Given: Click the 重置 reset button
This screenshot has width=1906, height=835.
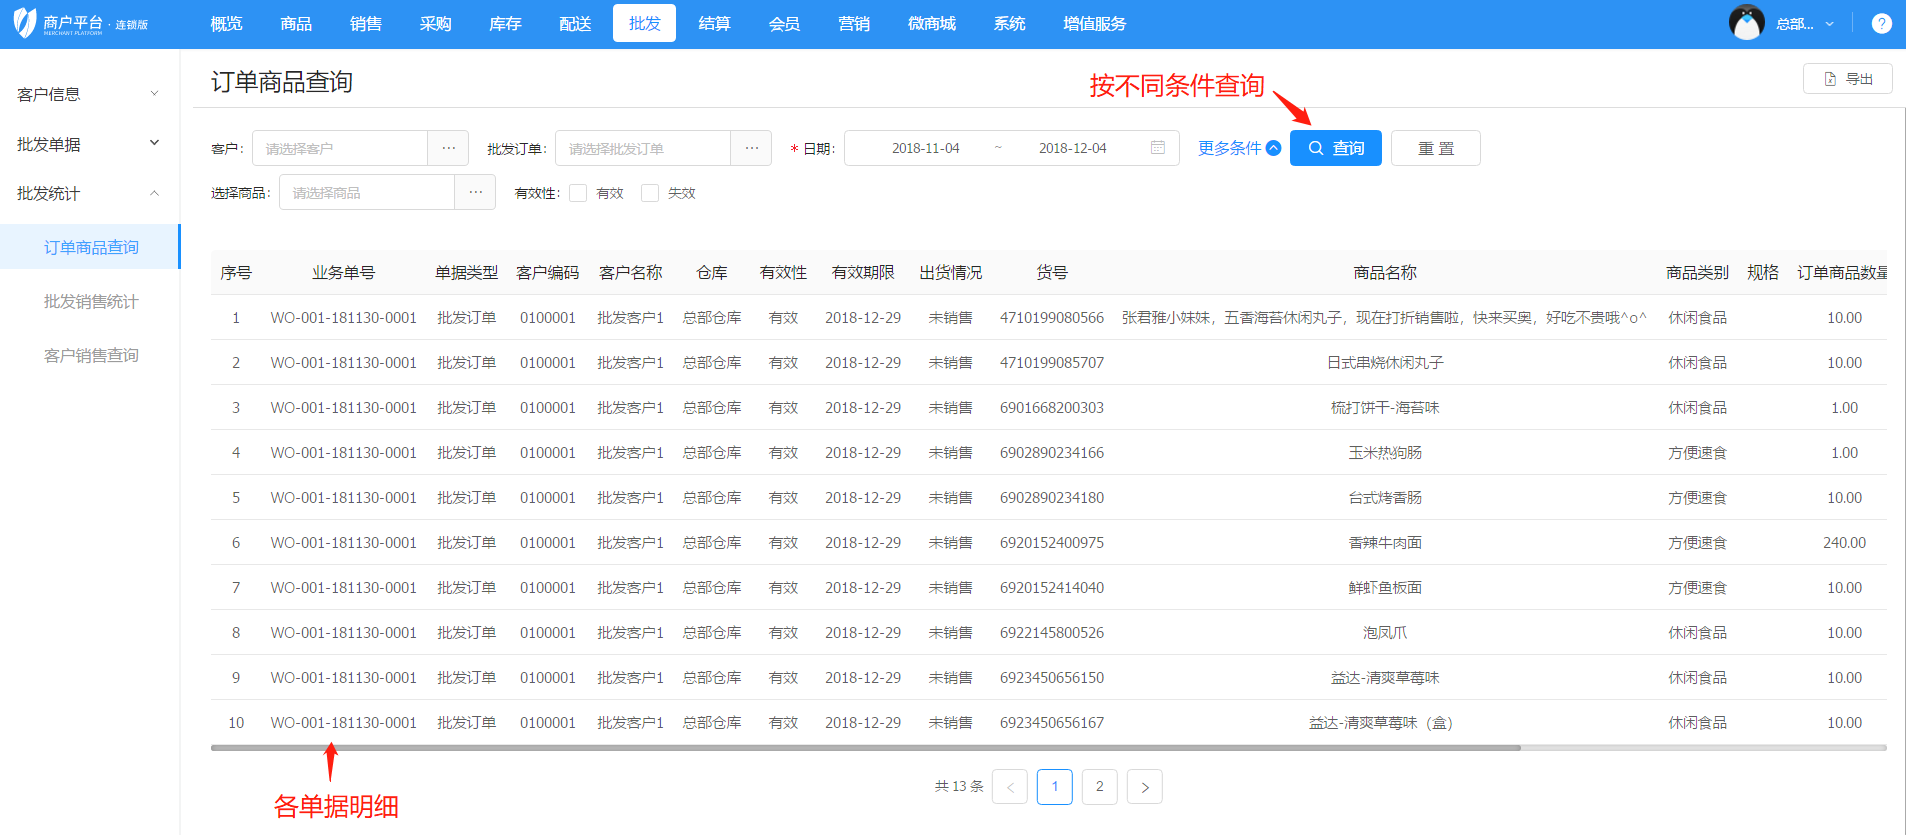Looking at the screenshot, I should (1435, 148).
